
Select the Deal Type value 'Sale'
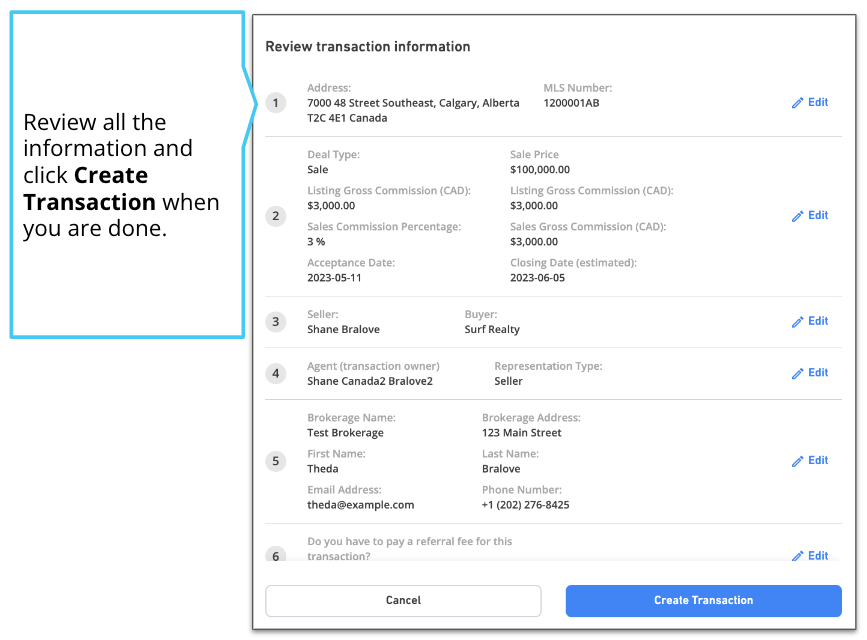[318, 170]
